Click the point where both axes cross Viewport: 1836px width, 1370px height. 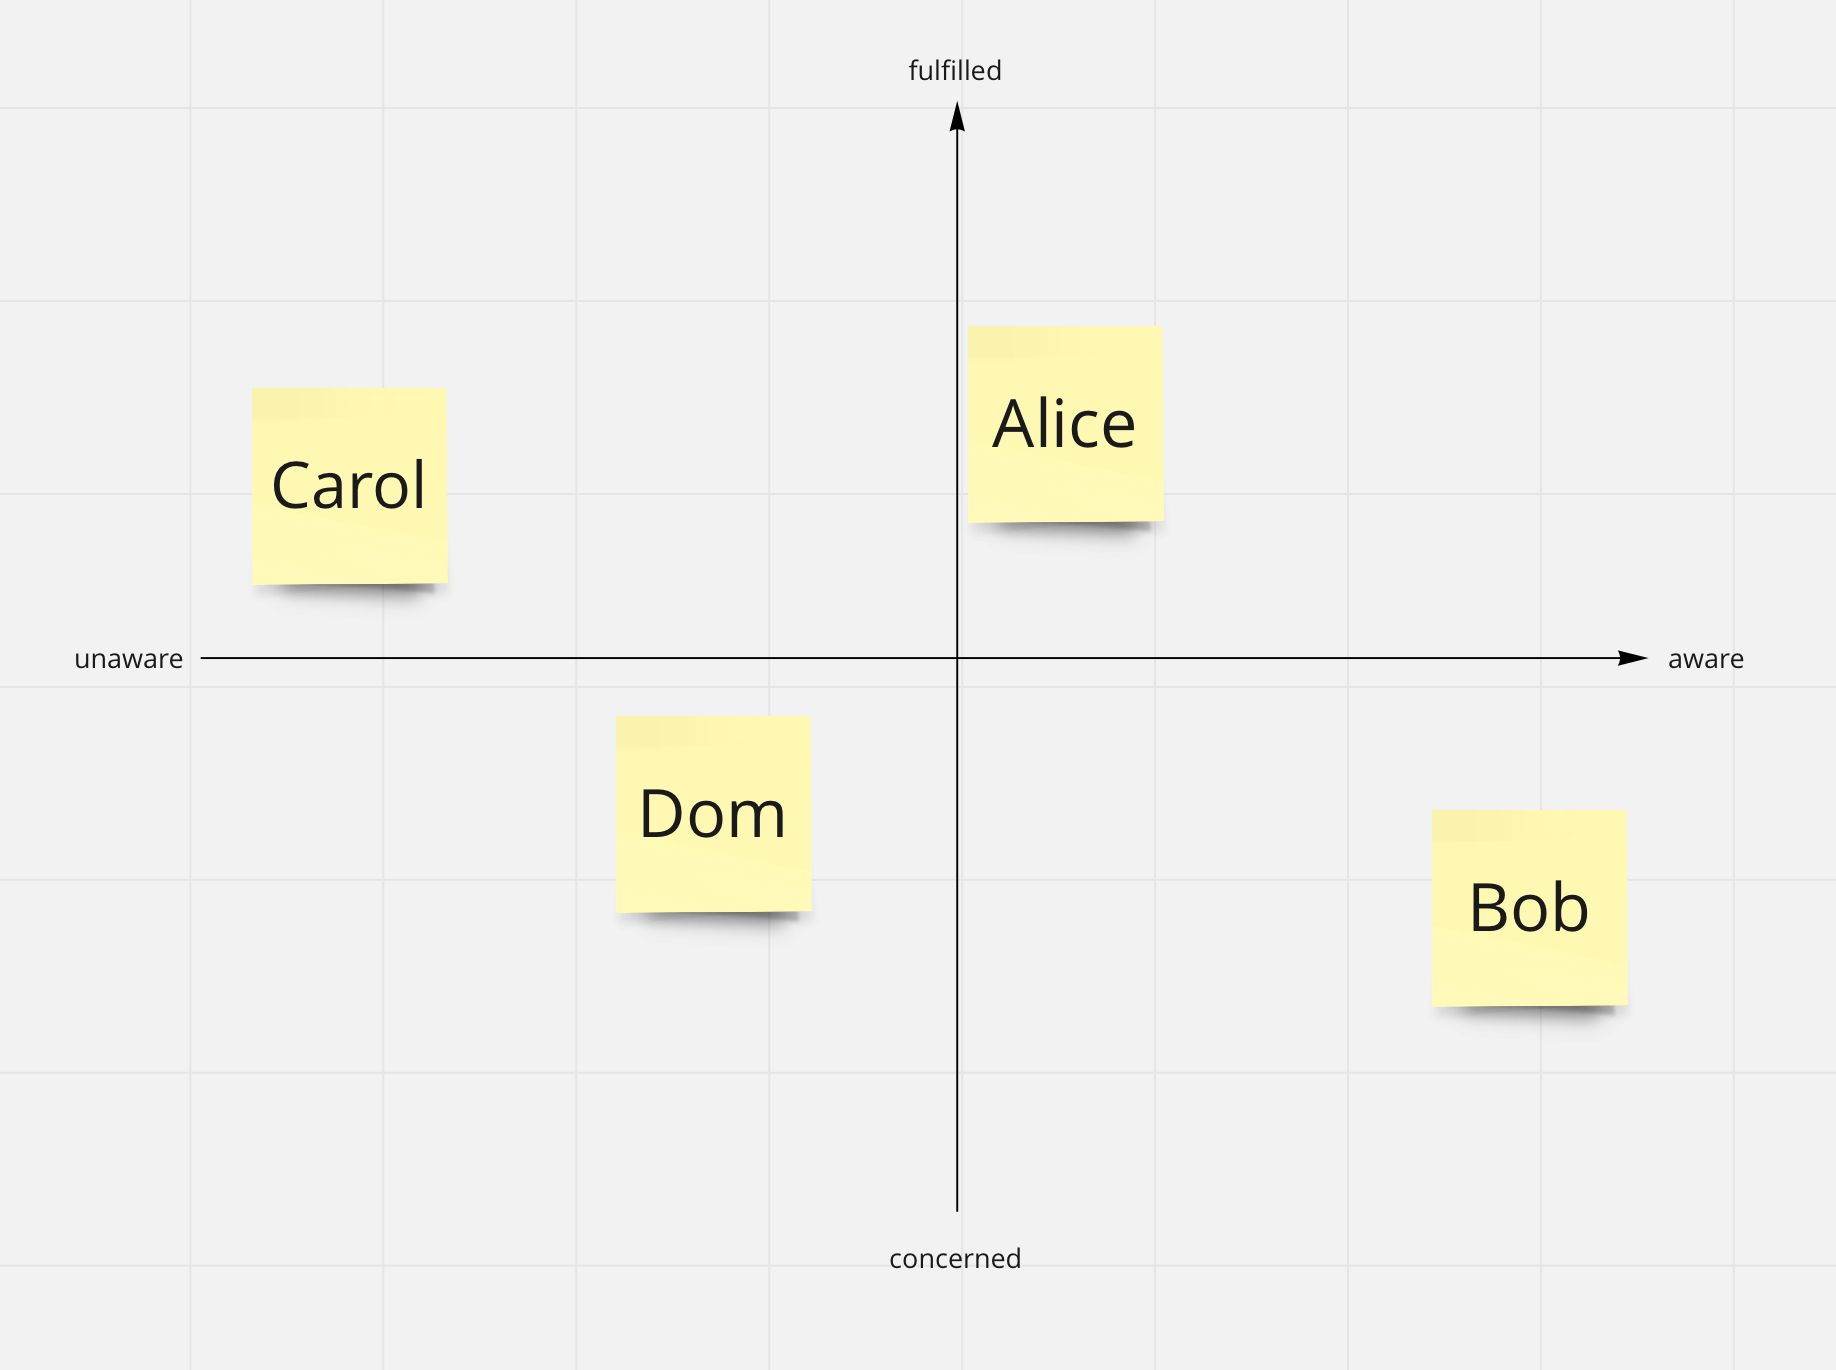957,658
